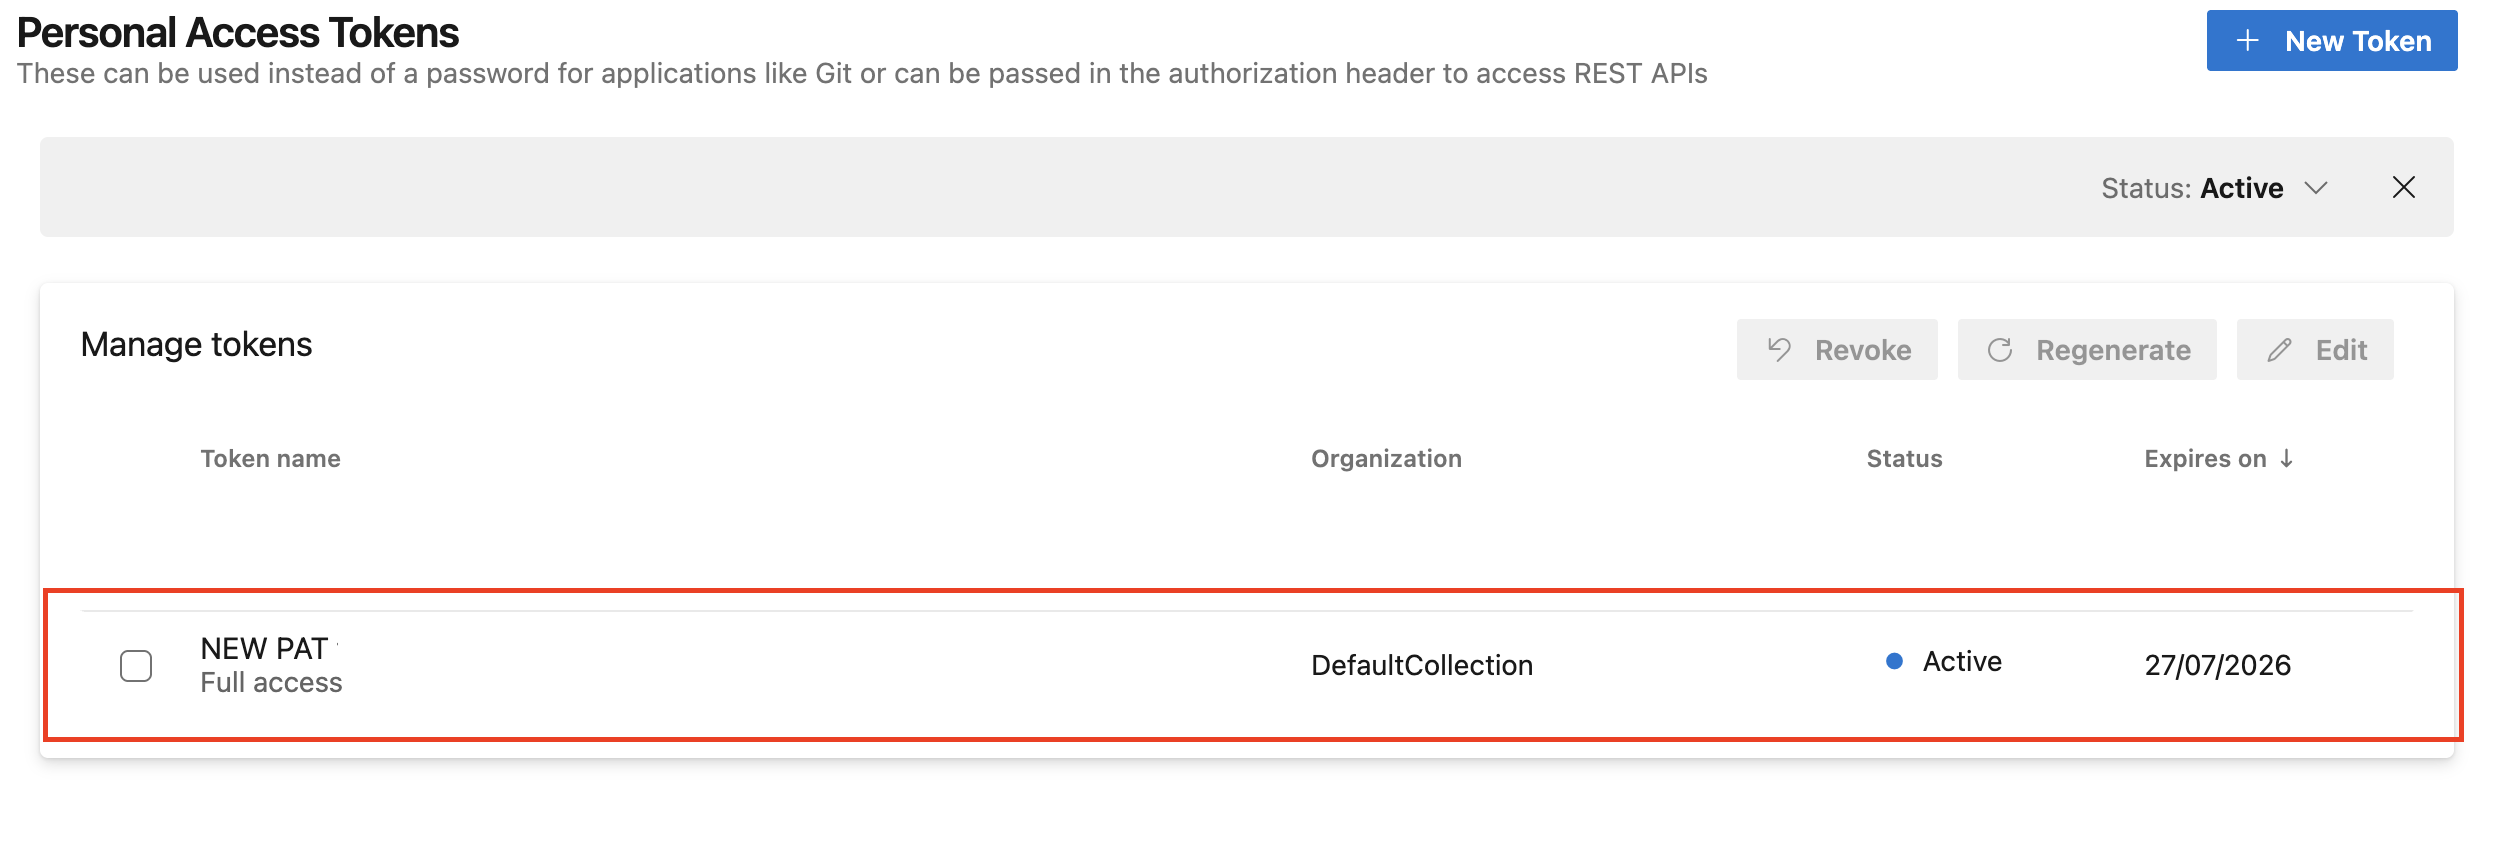Viewport: 2504px width, 850px height.
Task: Click the blue Active status dot
Action: 1894,661
